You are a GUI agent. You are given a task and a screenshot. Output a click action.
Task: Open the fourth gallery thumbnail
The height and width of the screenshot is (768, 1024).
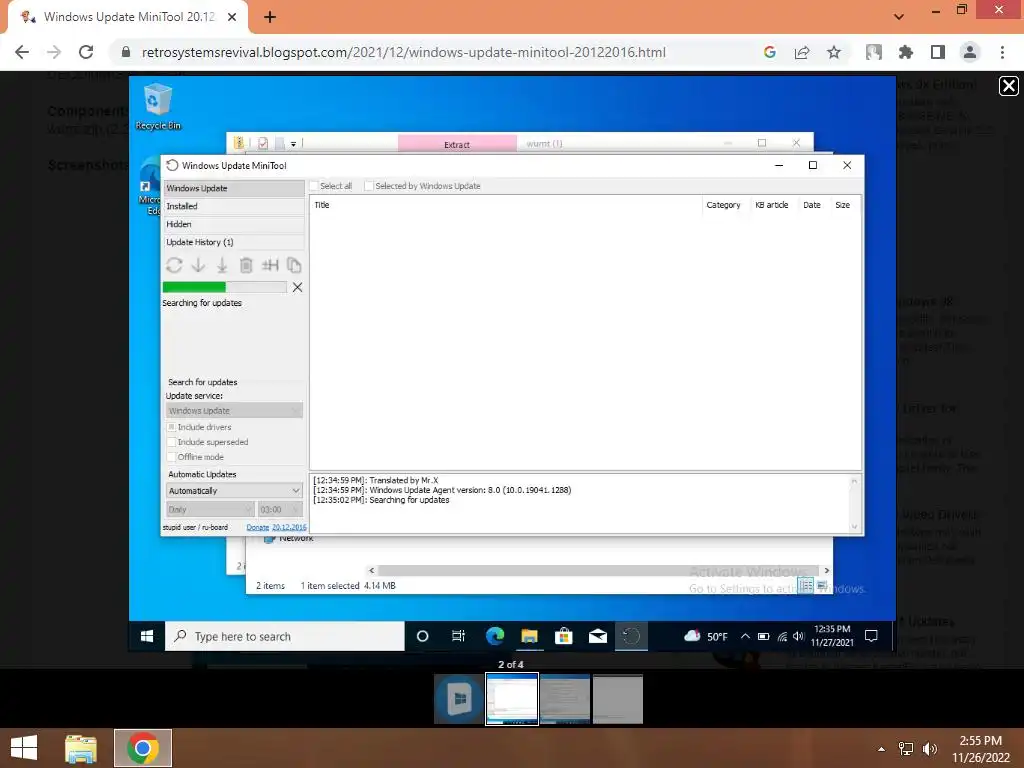(x=618, y=699)
